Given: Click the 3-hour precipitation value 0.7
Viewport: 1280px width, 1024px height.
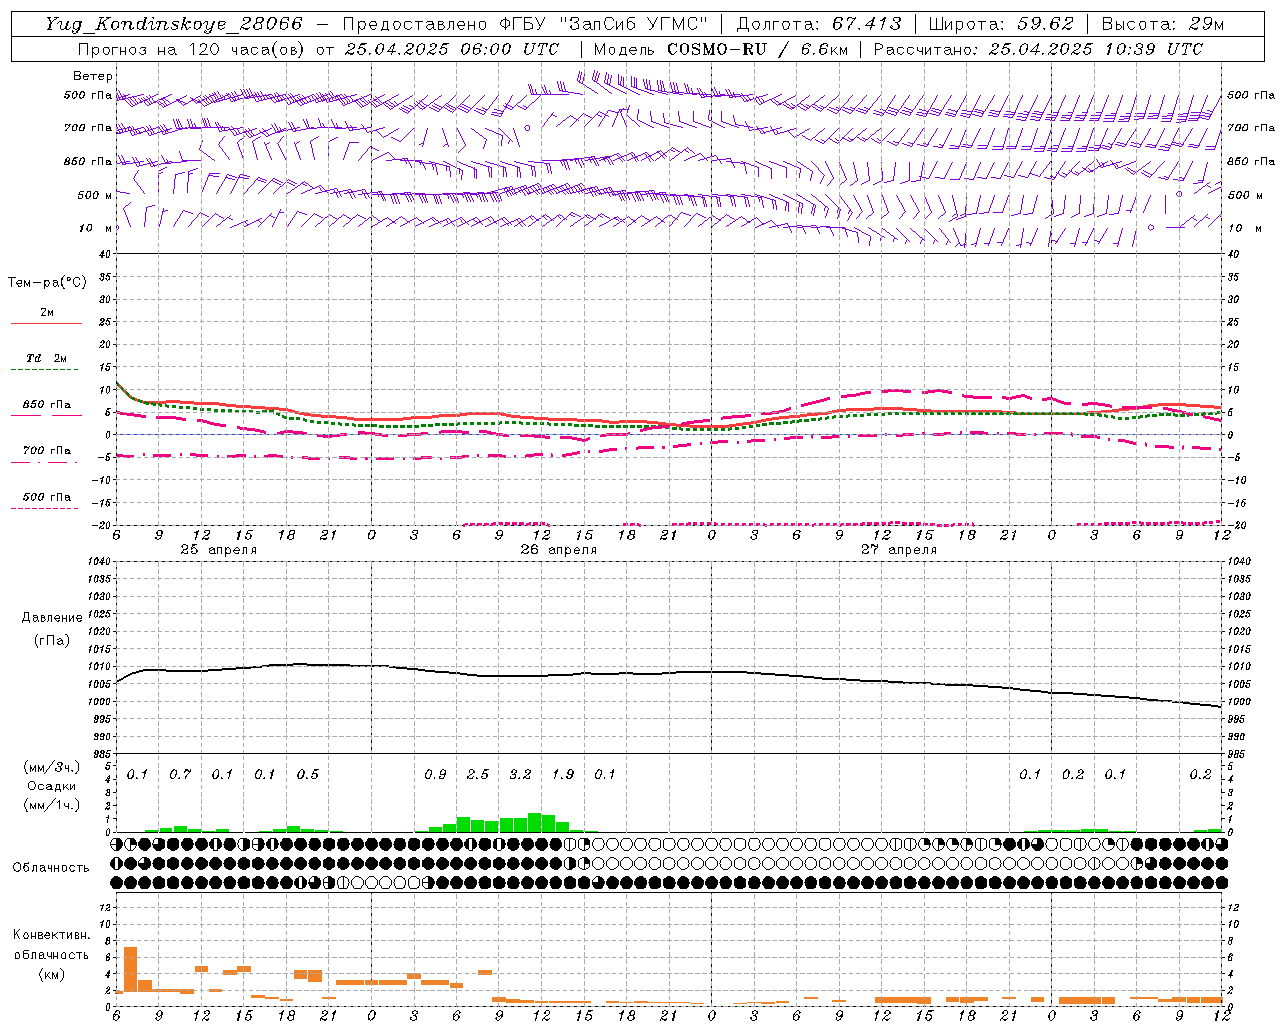Looking at the screenshot, I should (x=180, y=775).
